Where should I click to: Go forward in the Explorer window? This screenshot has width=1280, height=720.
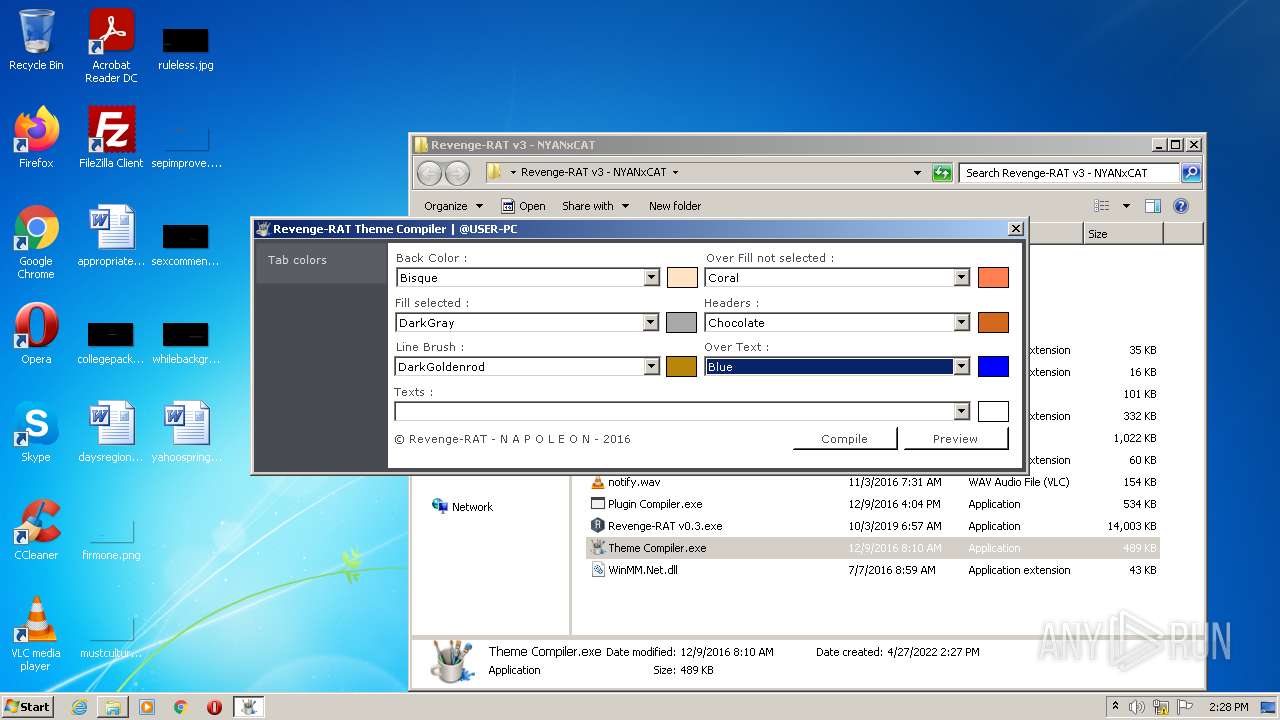457,173
